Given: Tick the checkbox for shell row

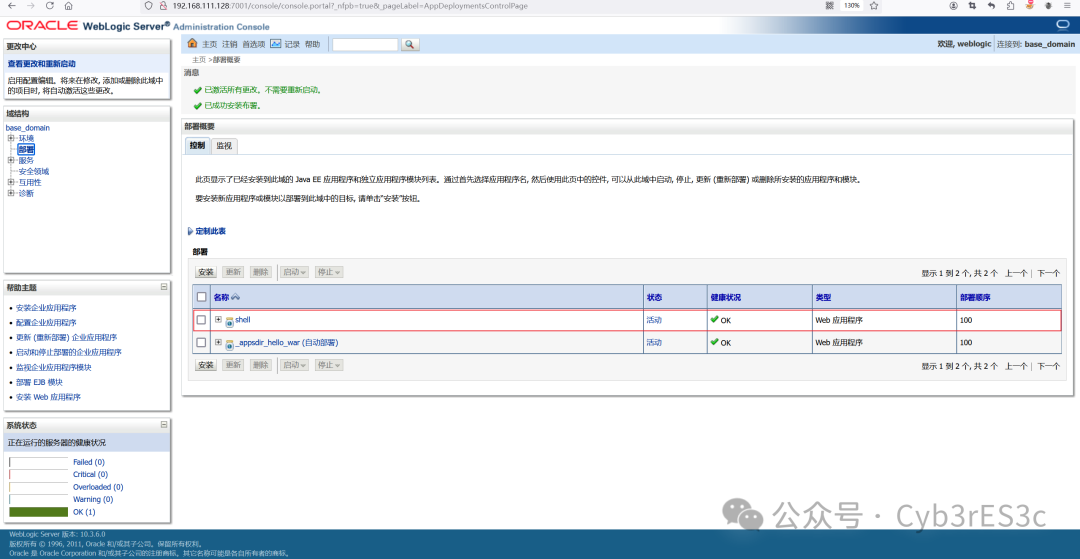Looking at the screenshot, I should tap(202, 320).
